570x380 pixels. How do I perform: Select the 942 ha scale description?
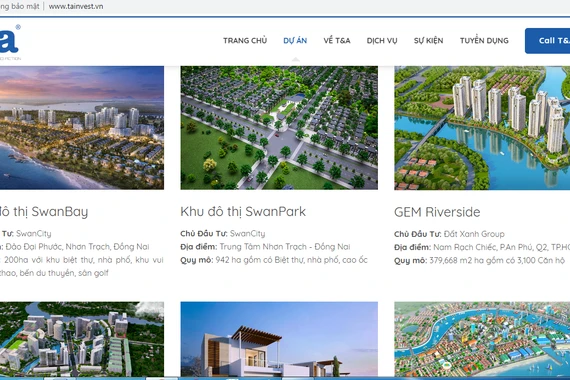pos(291,260)
